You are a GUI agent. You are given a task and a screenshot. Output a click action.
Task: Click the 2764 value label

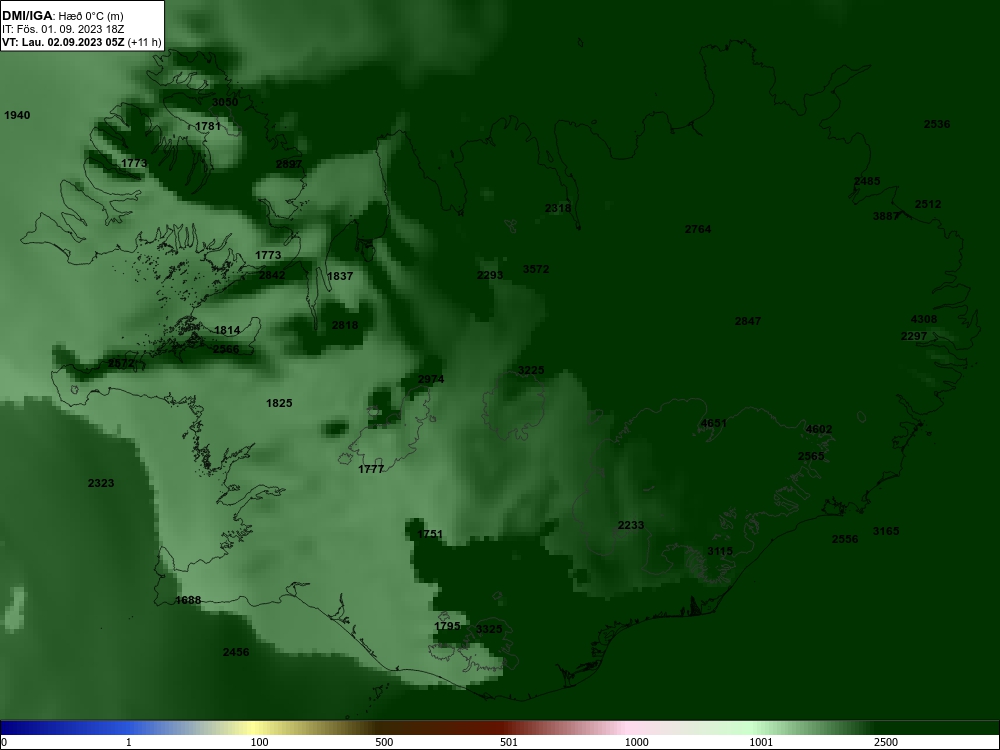point(698,230)
